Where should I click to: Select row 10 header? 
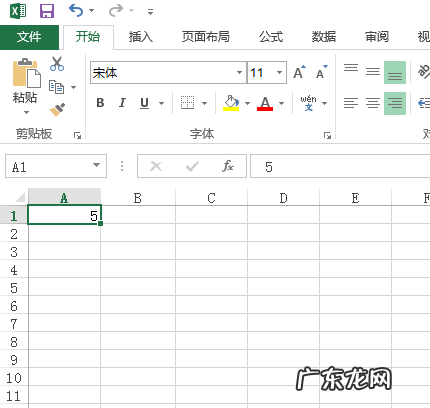pos(14,378)
